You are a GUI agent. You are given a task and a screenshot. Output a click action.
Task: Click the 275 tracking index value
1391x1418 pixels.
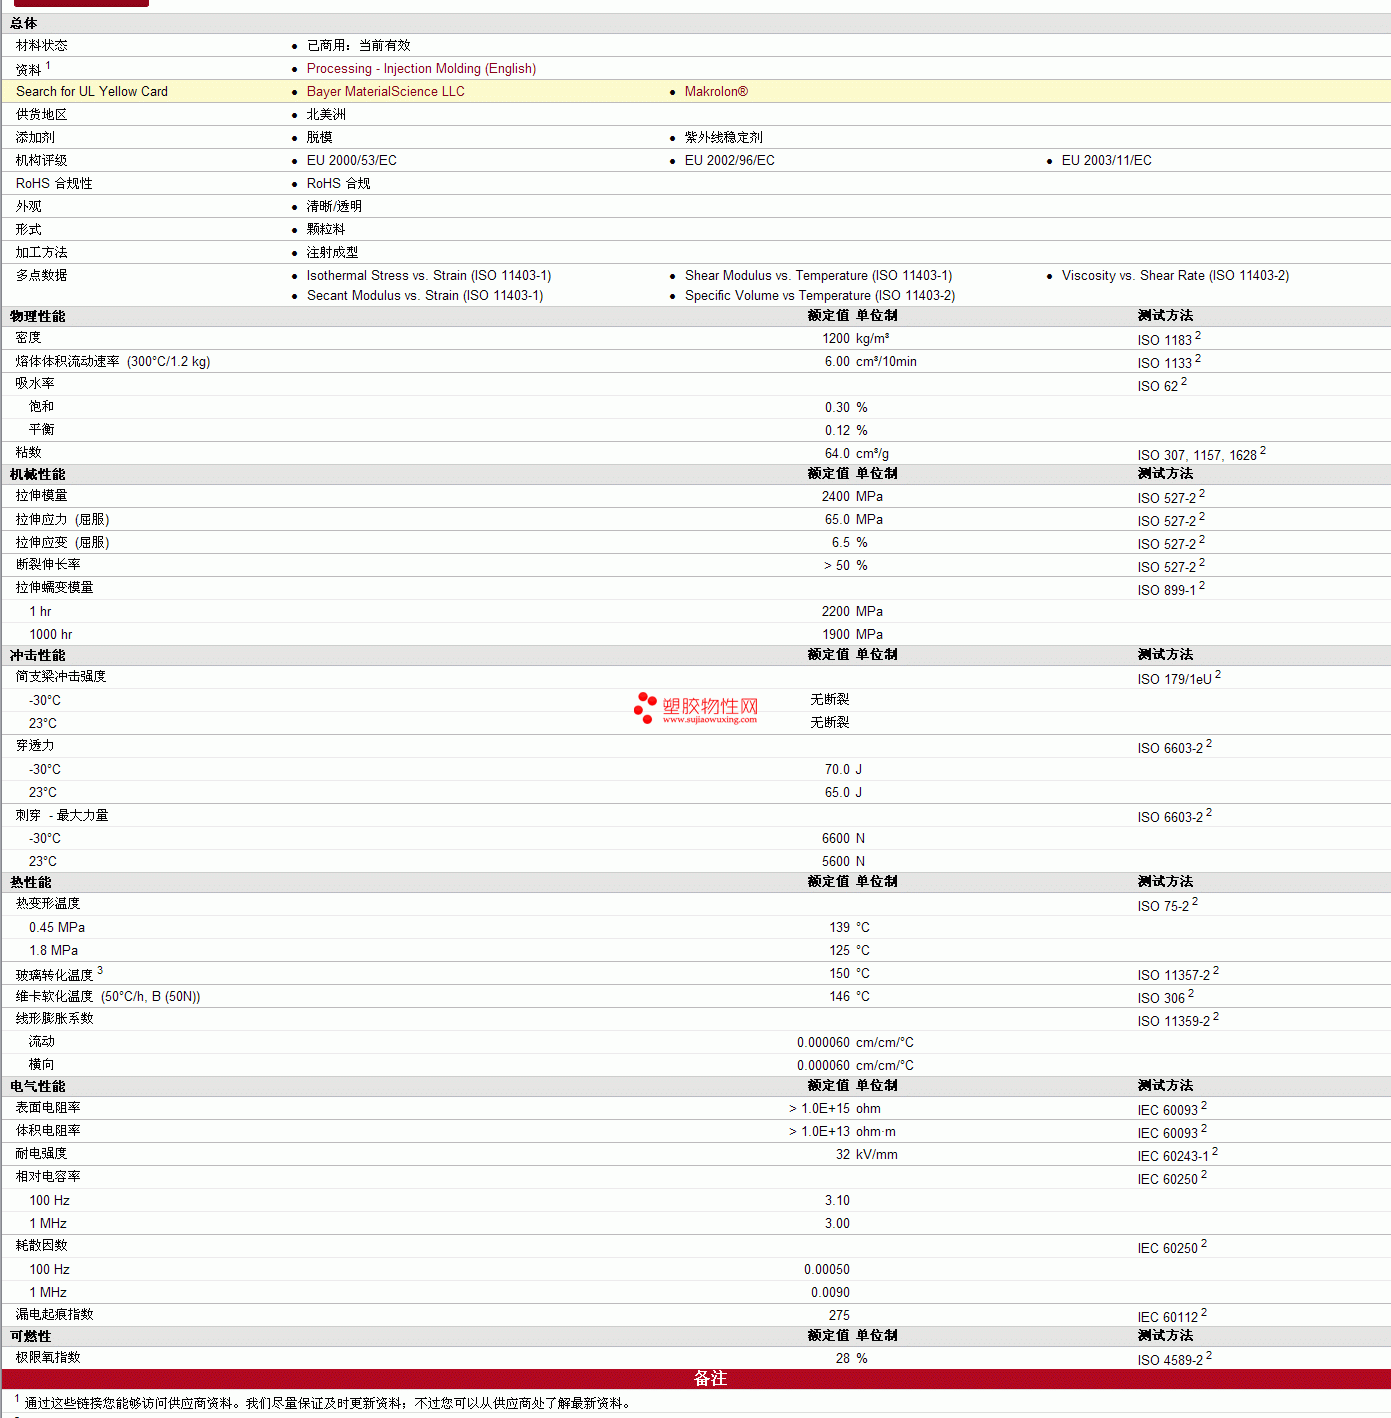point(839,1315)
